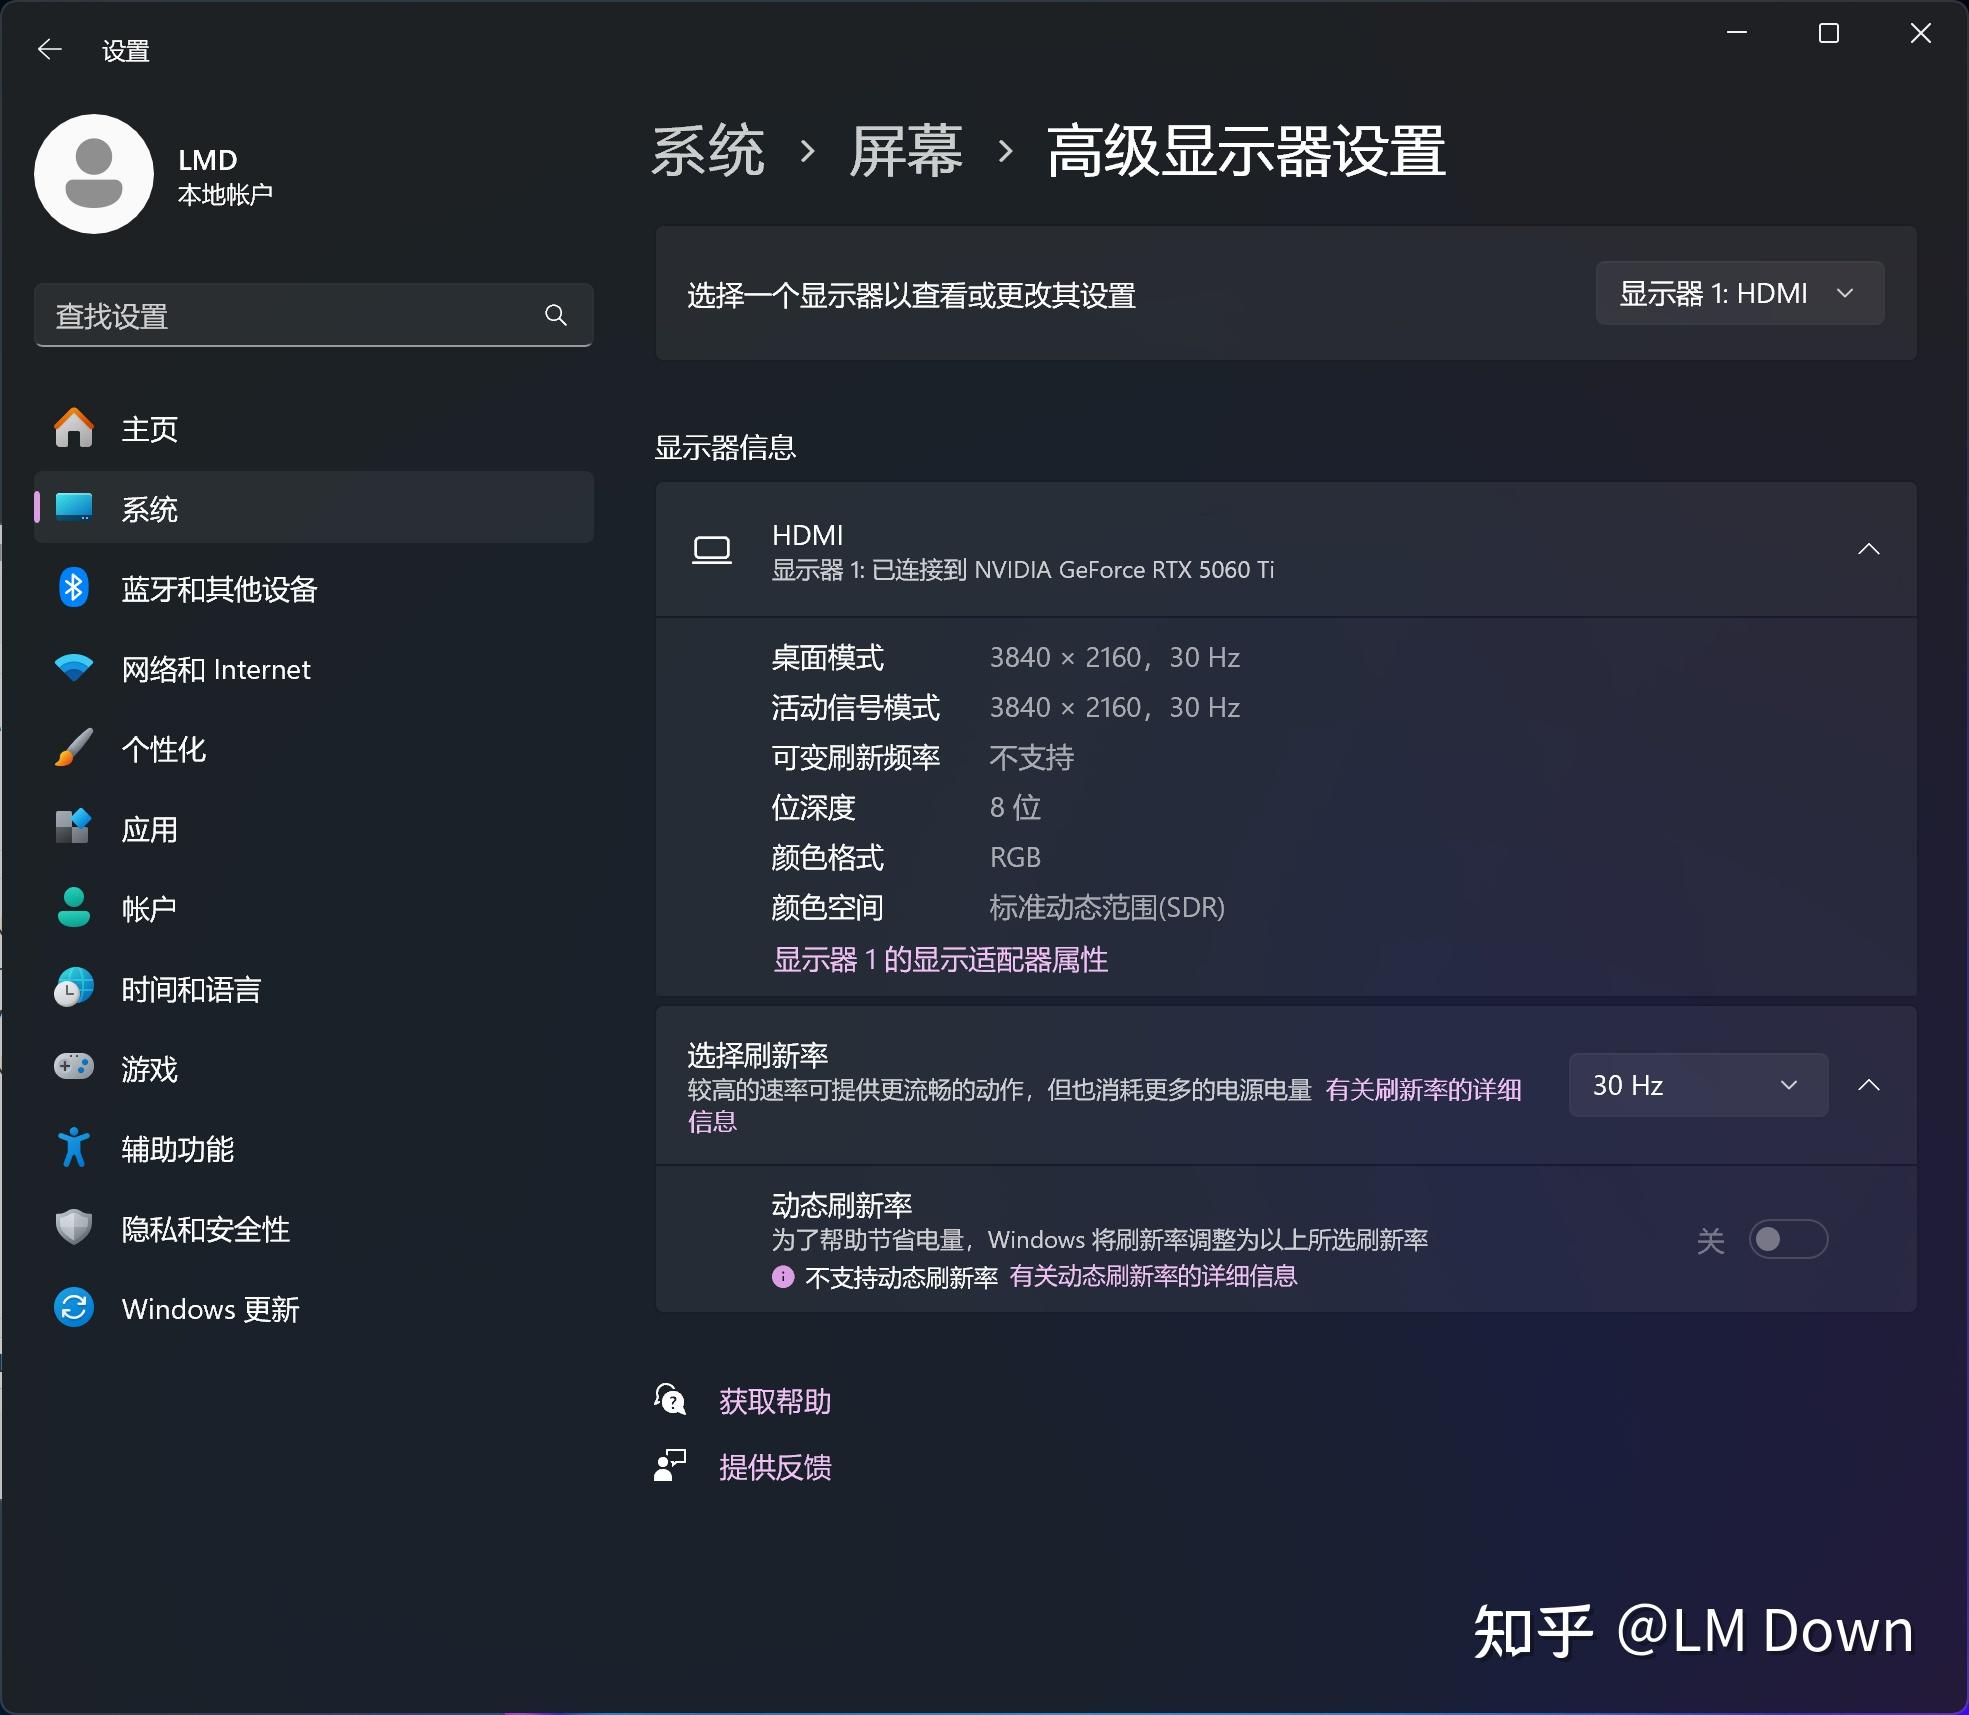Open Windows 更新 from sidebar
The height and width of the screenshot is (1715, 1969).
pyautogui.click(x=209, y=1308)
